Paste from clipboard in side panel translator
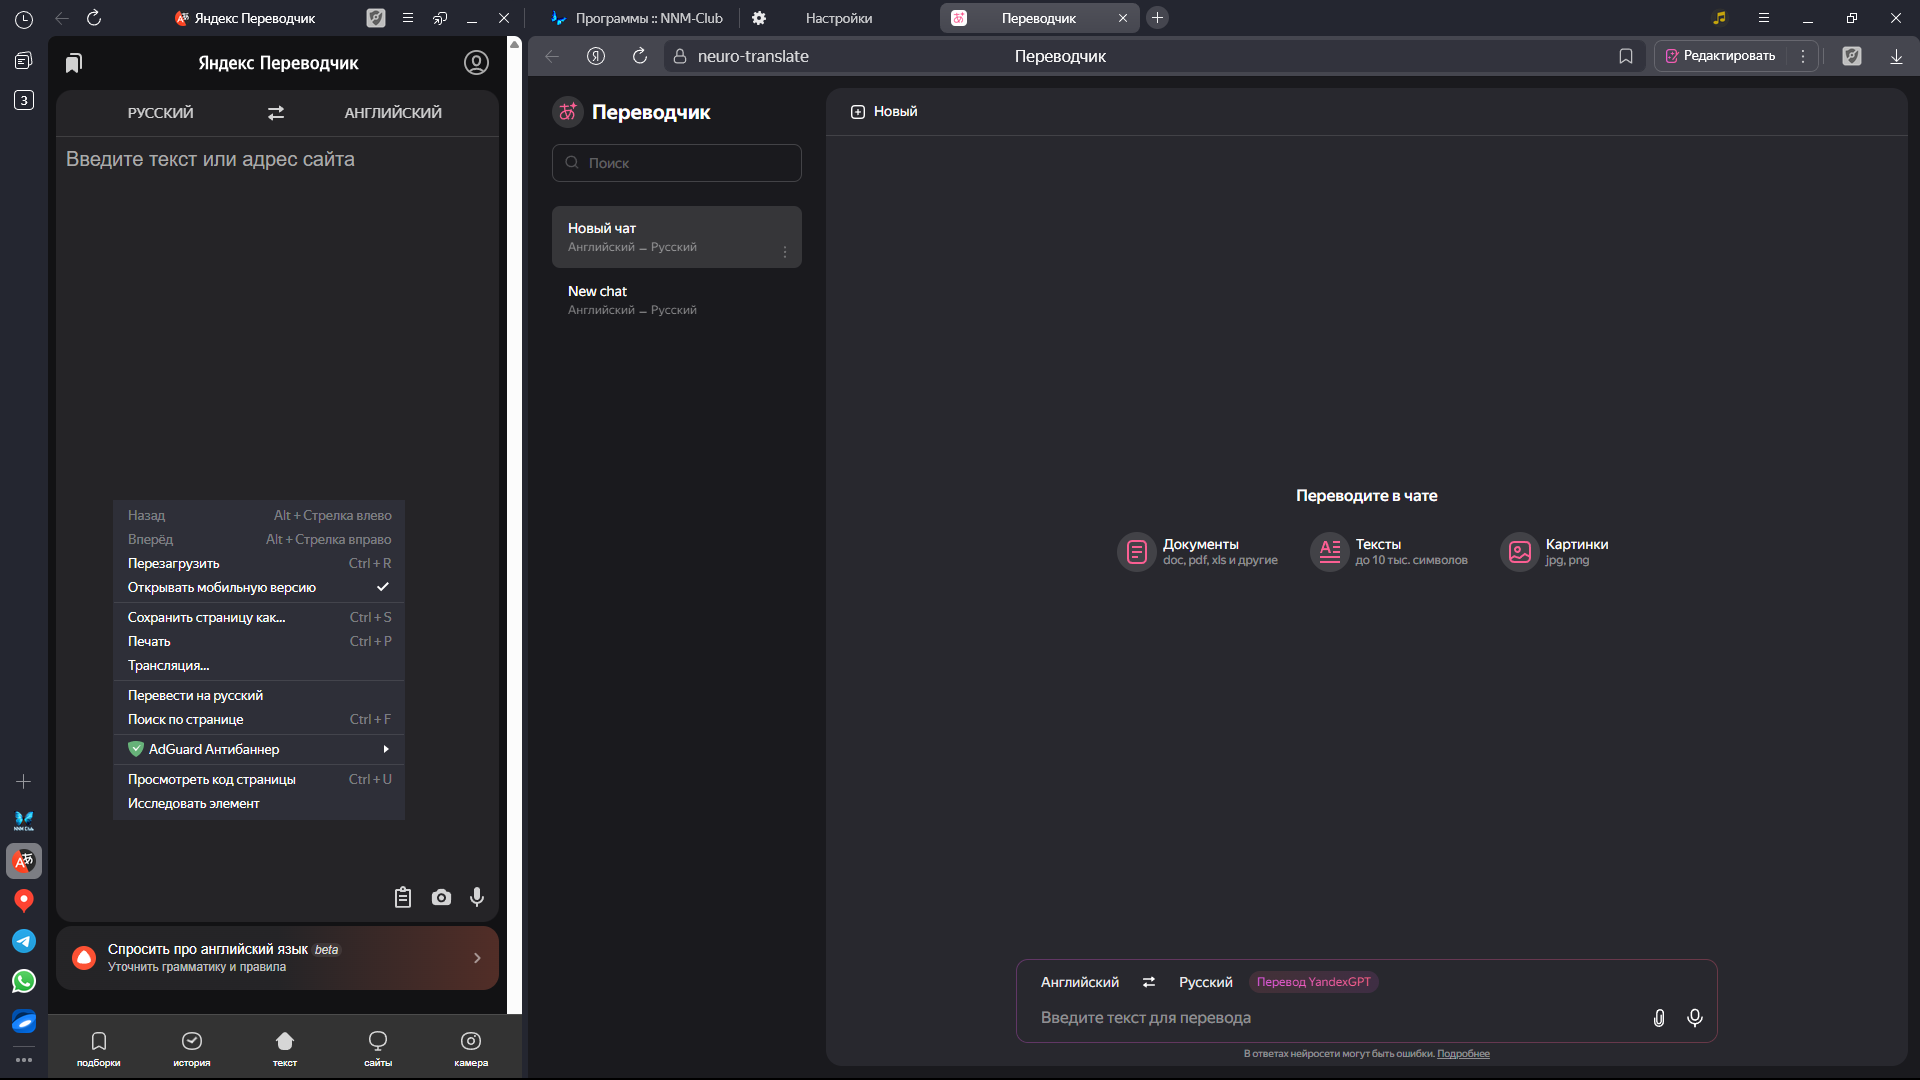 tap(403, 897)
